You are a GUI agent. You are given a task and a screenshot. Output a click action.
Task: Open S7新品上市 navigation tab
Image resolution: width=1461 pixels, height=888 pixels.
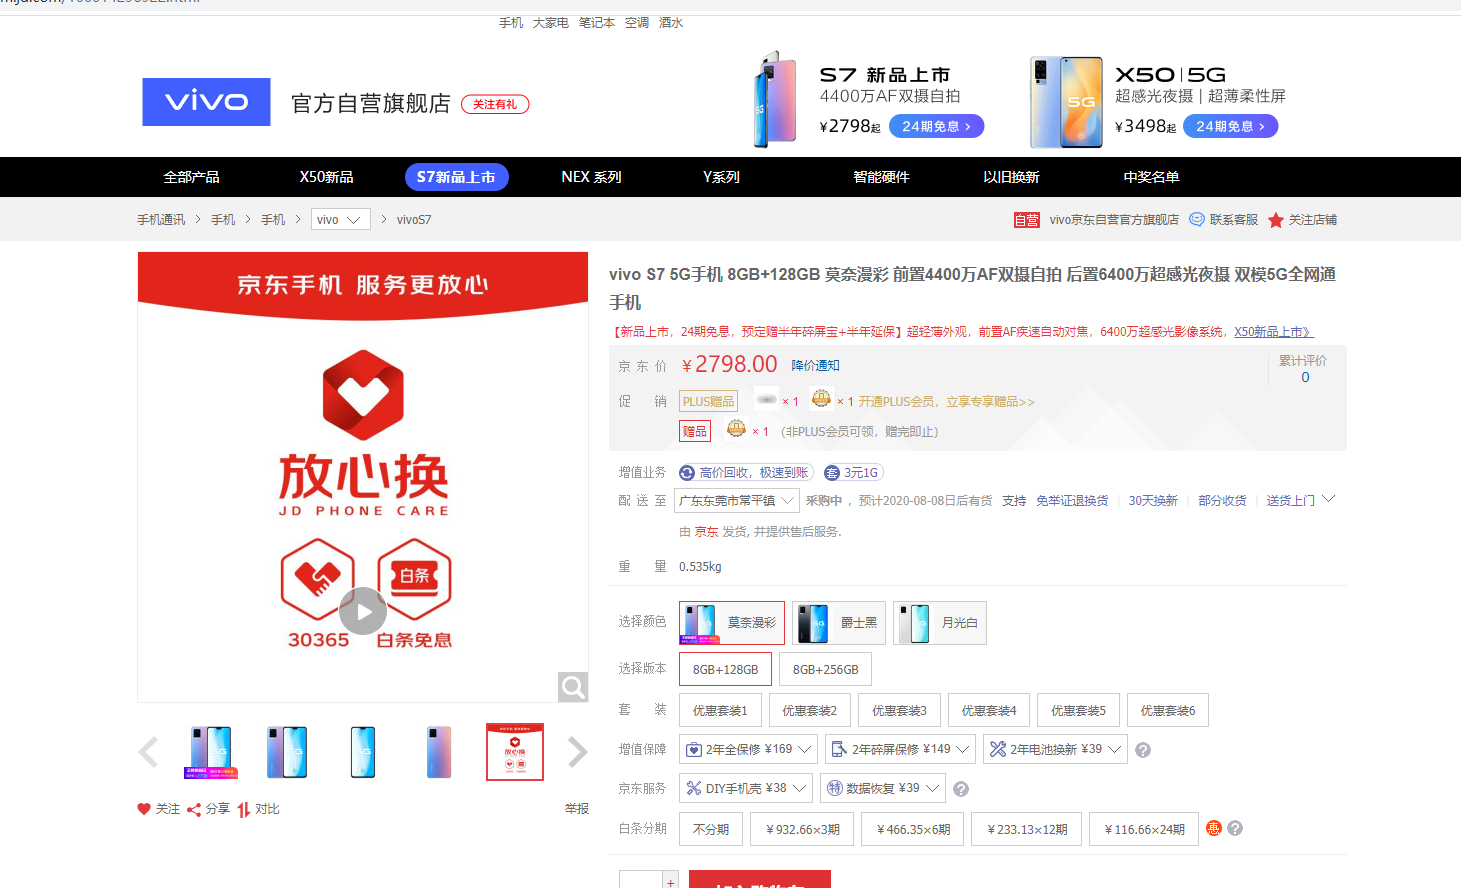456,177
